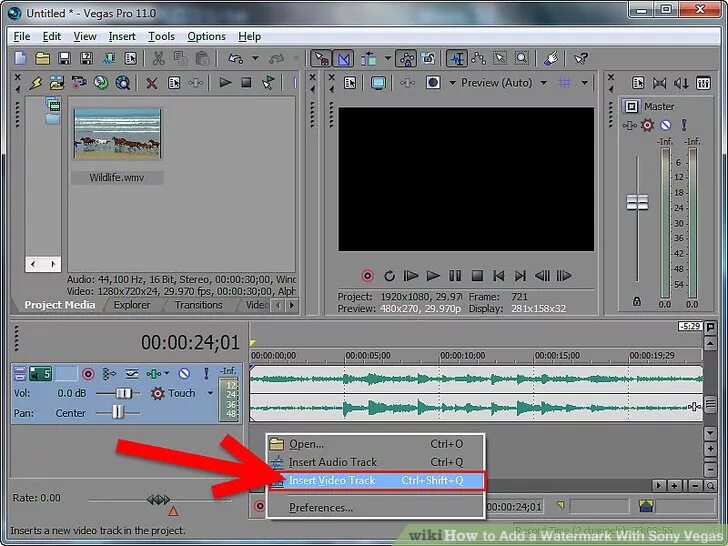Click the Media FX lightning icon in Project Media
Screen dimensions: 728x546
[36, 83]
